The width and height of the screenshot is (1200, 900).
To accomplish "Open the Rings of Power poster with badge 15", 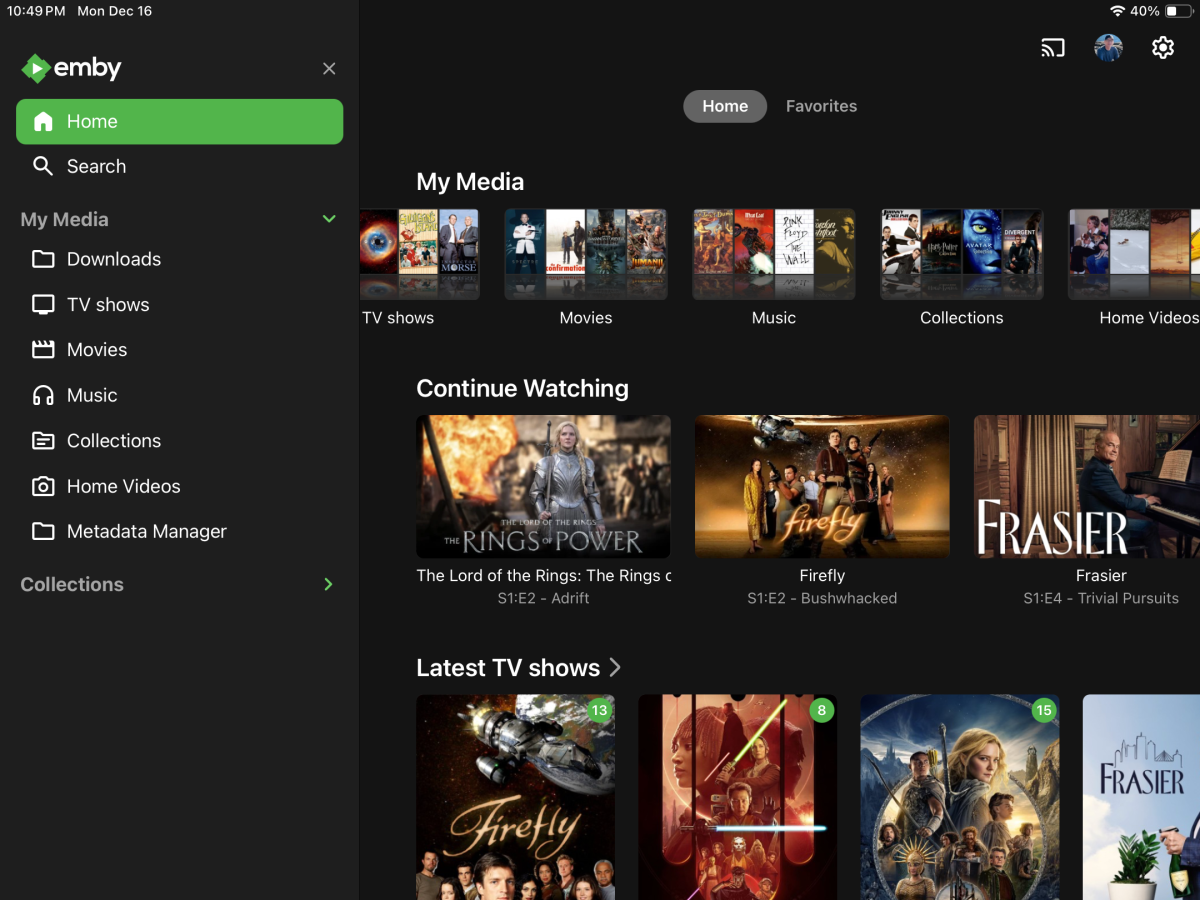I will (959, 797).
